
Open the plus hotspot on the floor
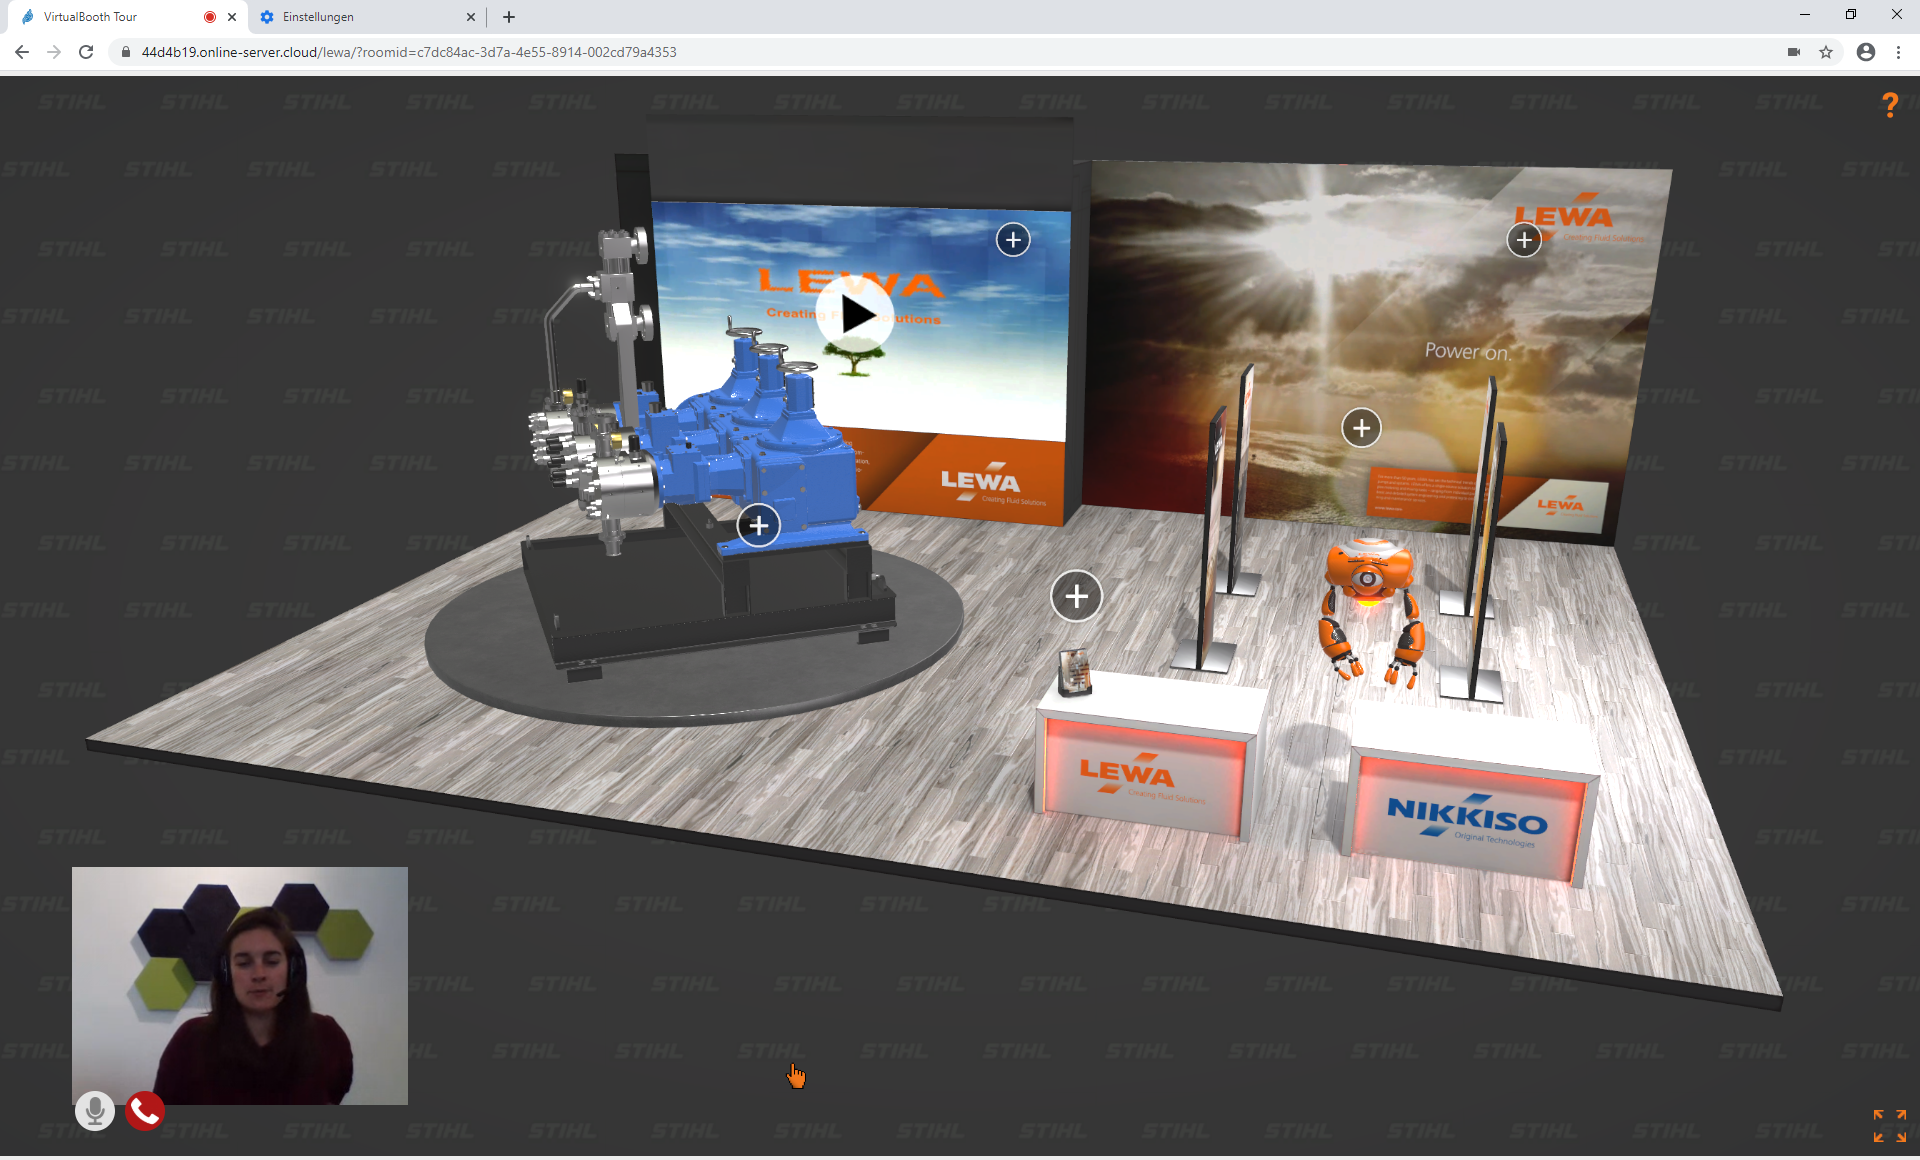pos(1076,597)
